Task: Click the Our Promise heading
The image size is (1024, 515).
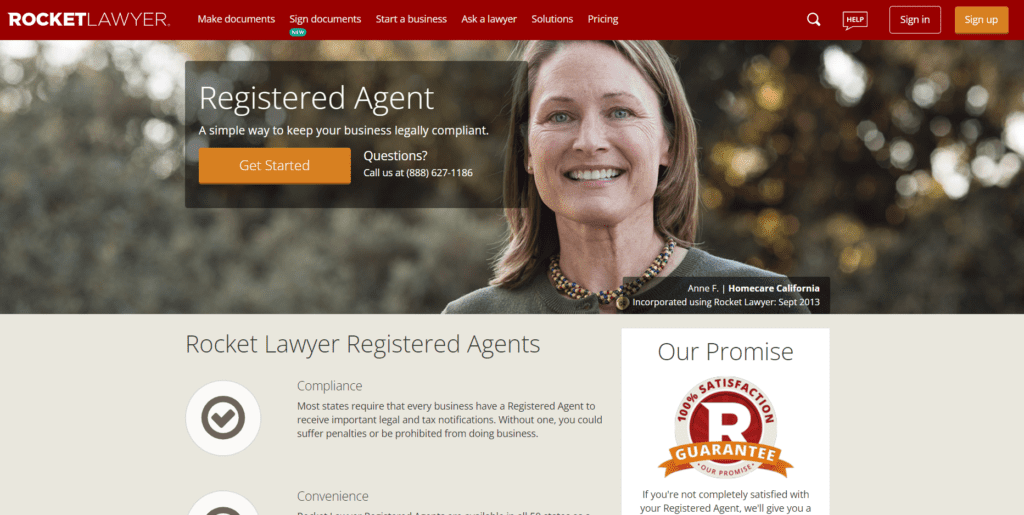Action: point(726,352)
